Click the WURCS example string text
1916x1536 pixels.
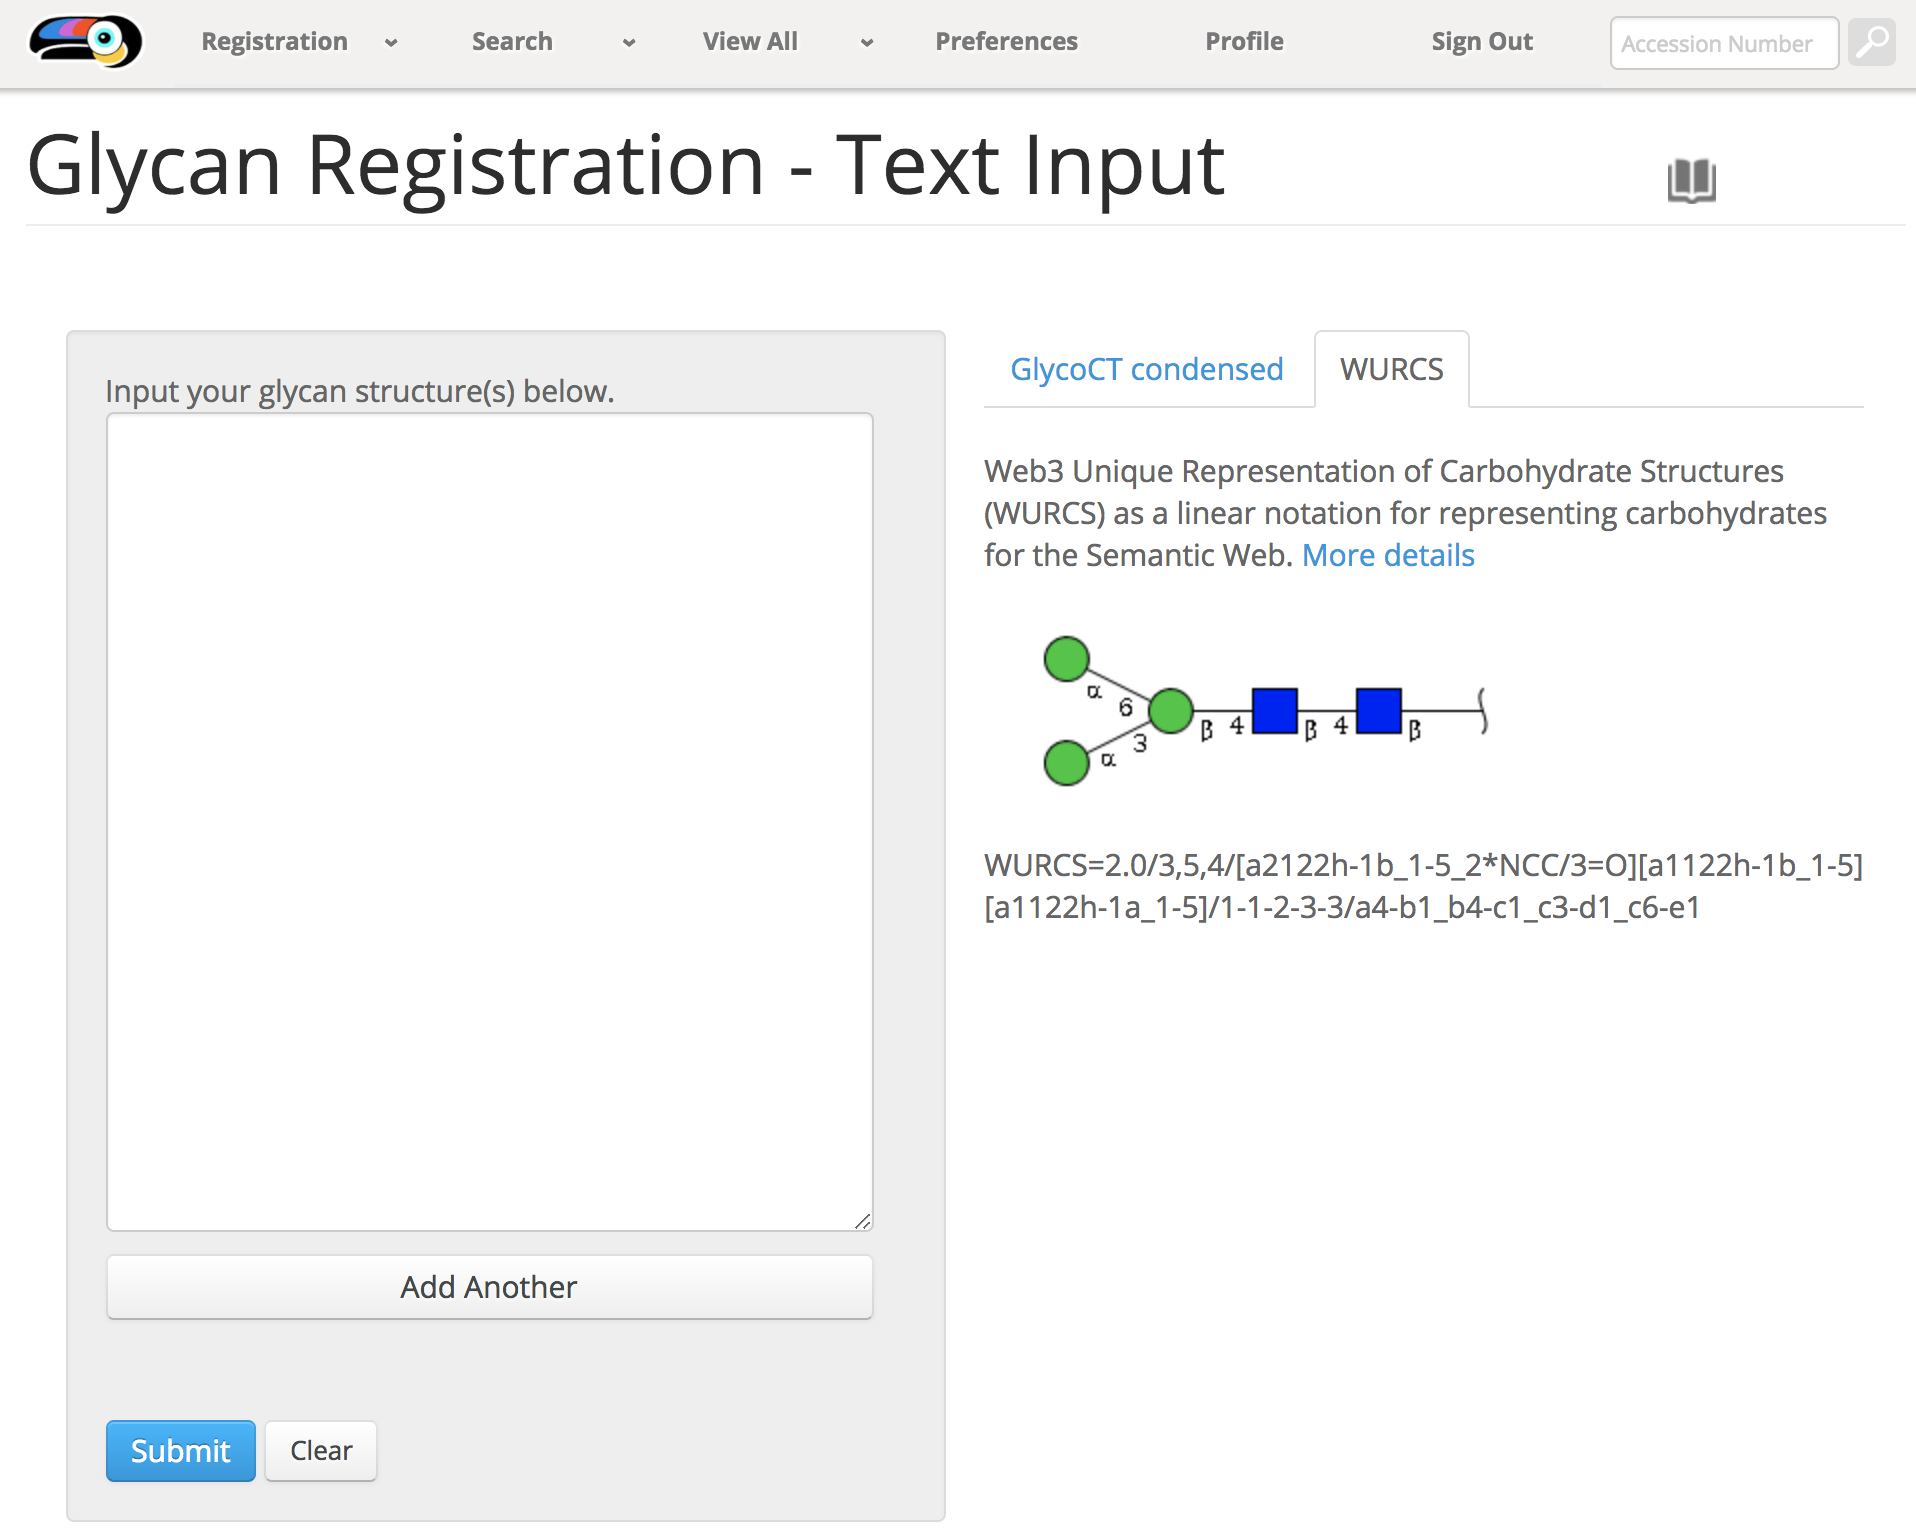pos(1424,886)
